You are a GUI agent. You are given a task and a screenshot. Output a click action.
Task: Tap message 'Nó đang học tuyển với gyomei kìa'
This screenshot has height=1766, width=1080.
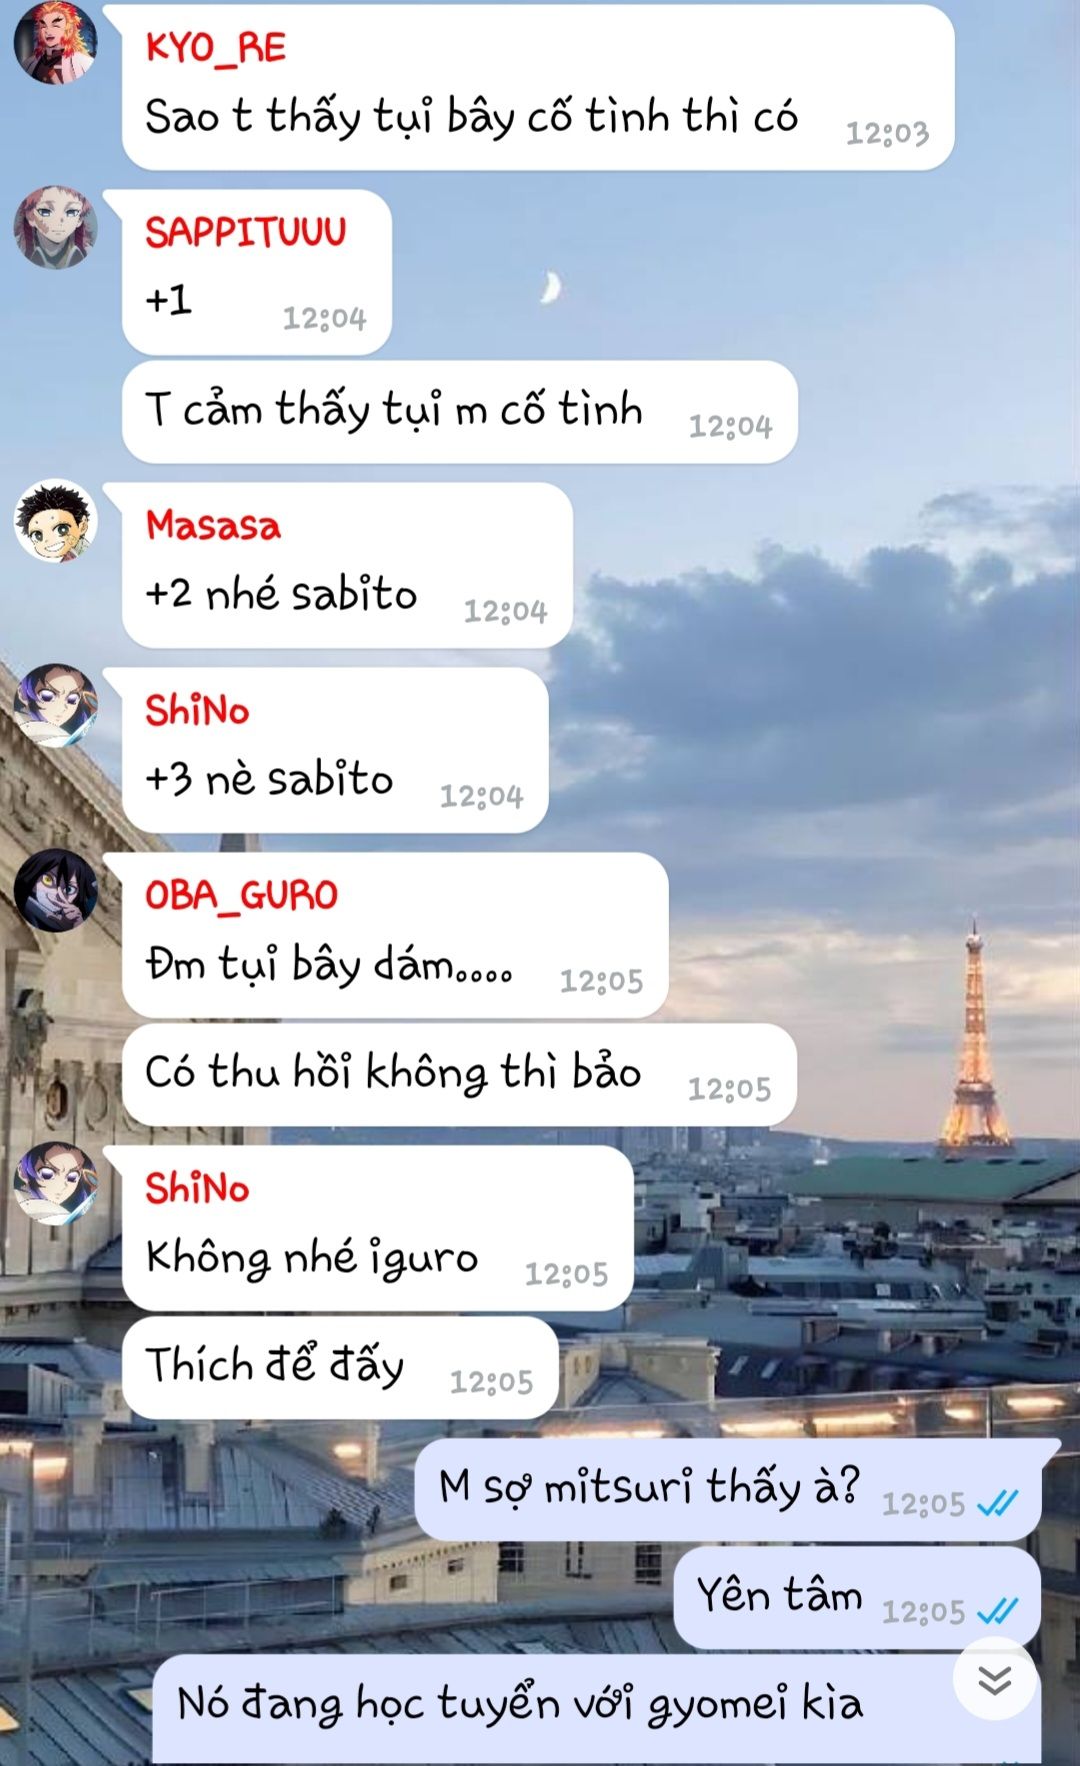pos(597,1709)
